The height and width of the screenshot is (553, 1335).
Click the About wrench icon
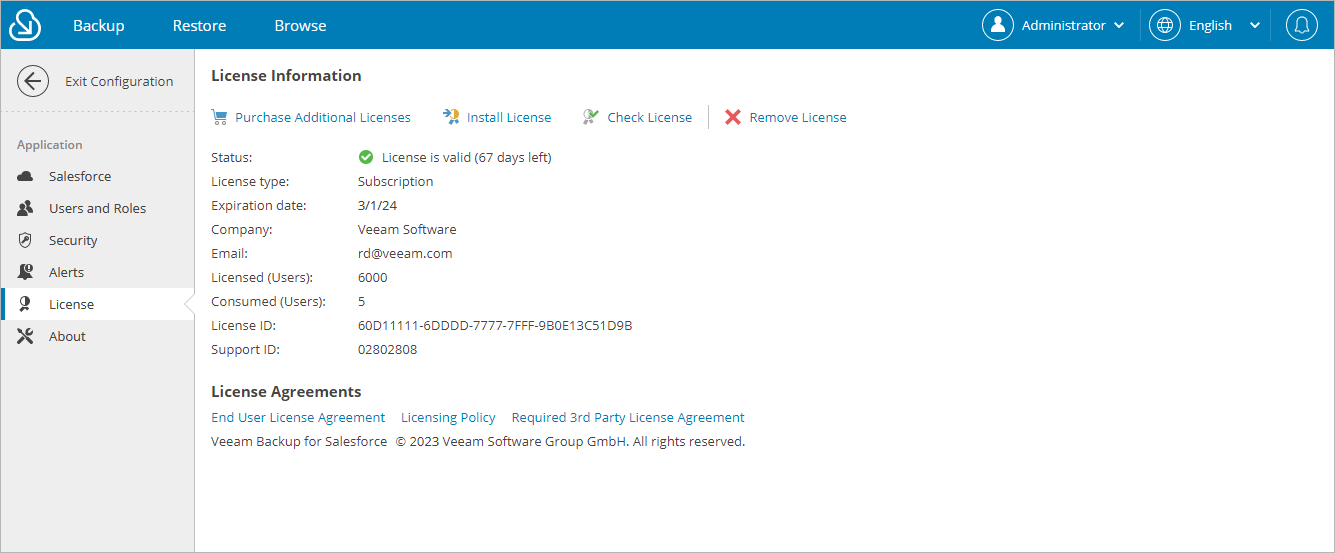(x=26, y=336)
